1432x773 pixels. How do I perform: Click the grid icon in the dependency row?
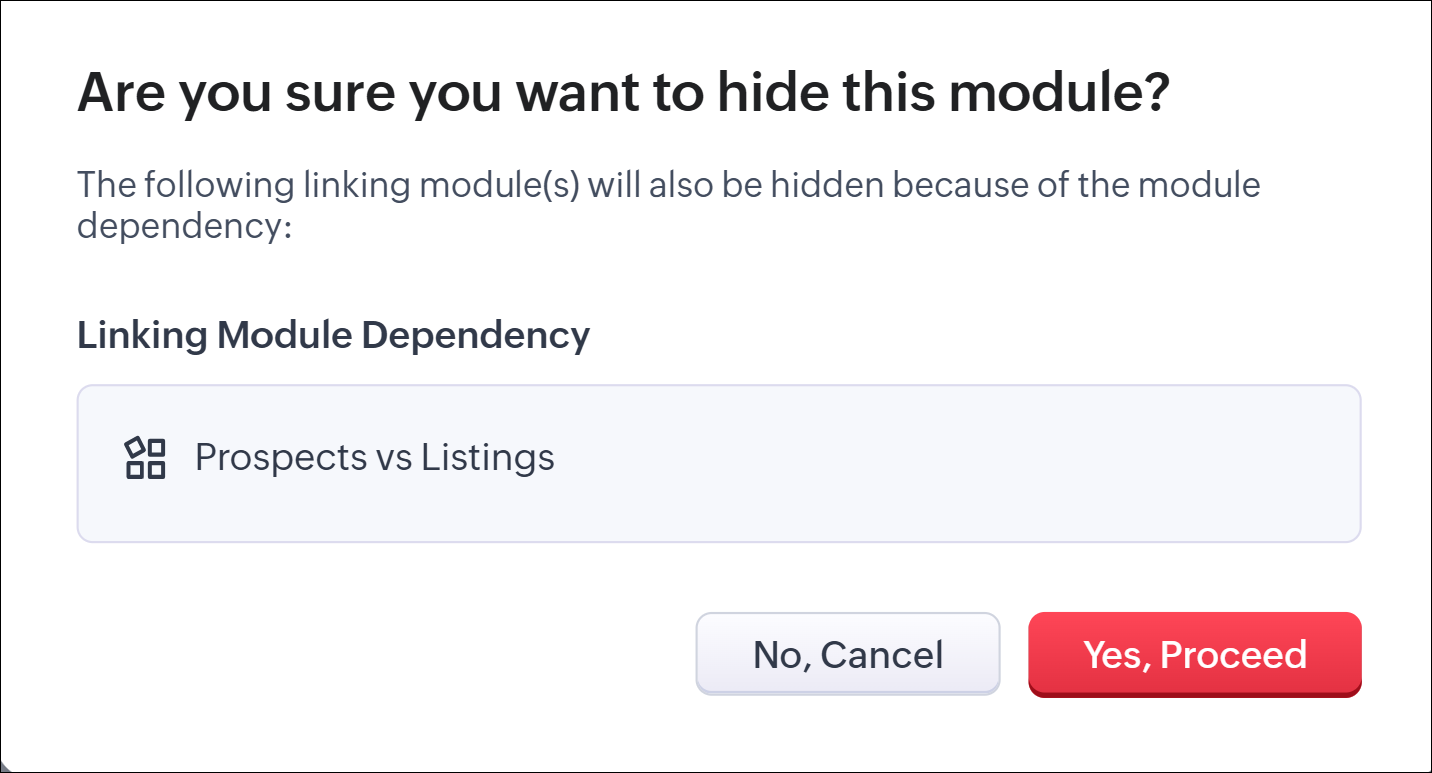click(x=145, y=458)
